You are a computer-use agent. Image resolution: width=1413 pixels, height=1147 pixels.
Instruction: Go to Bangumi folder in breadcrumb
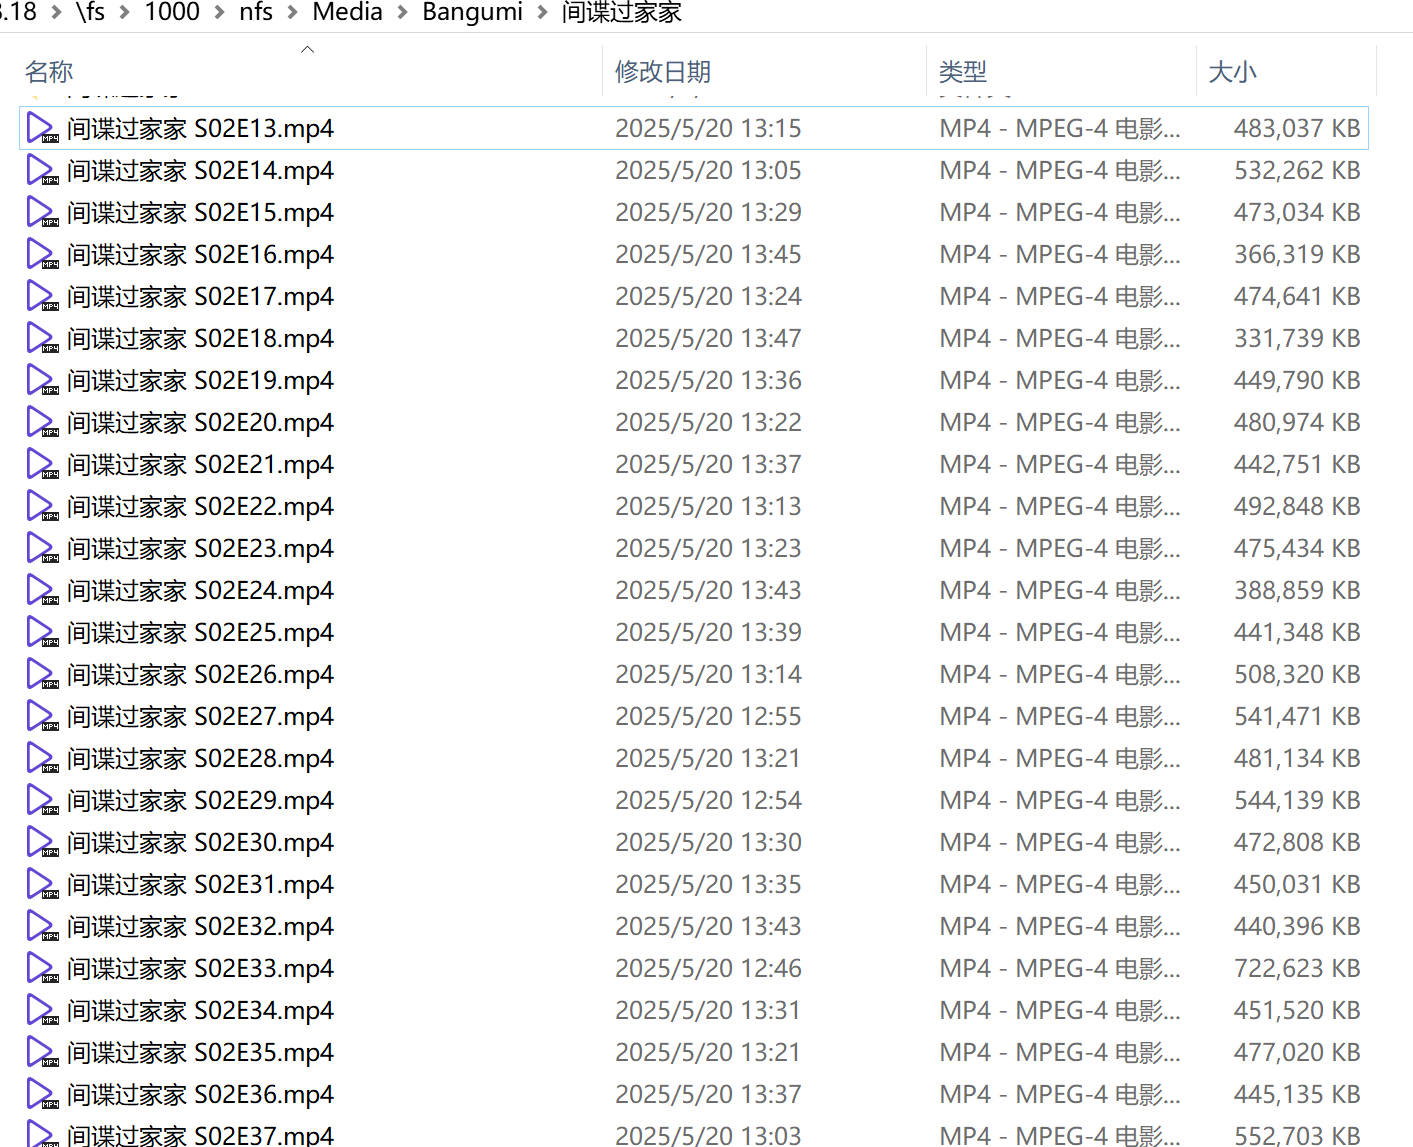coord(472,12)
